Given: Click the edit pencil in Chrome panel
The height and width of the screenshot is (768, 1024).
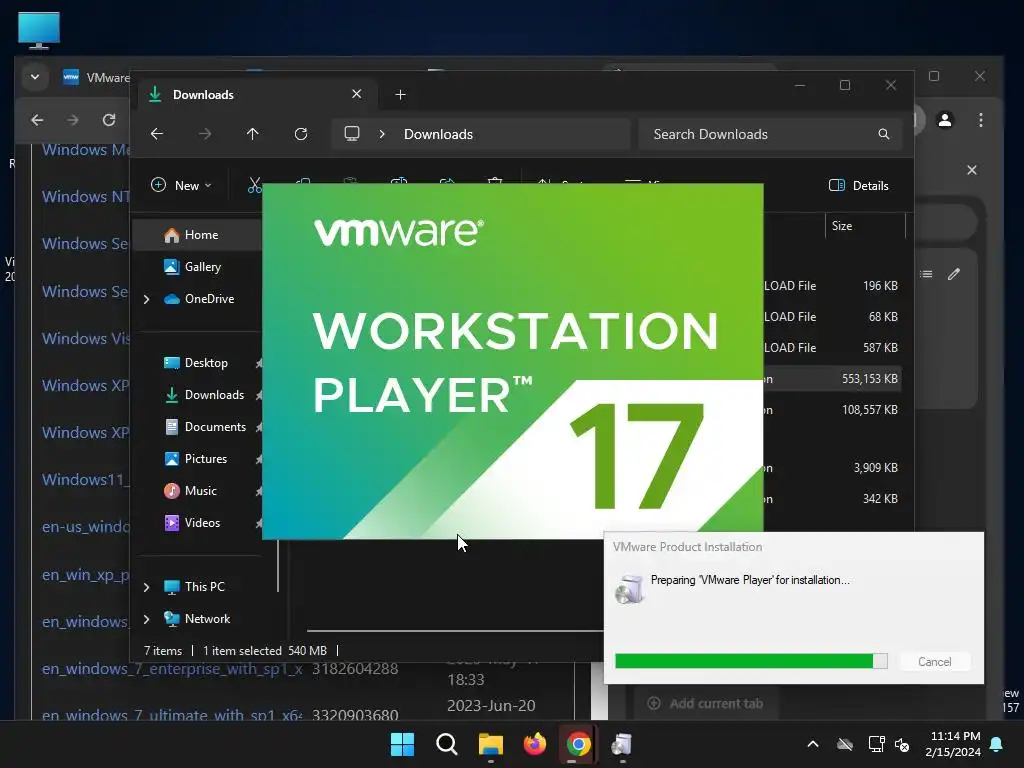Looking at the screenshot, I should (954, 274).
